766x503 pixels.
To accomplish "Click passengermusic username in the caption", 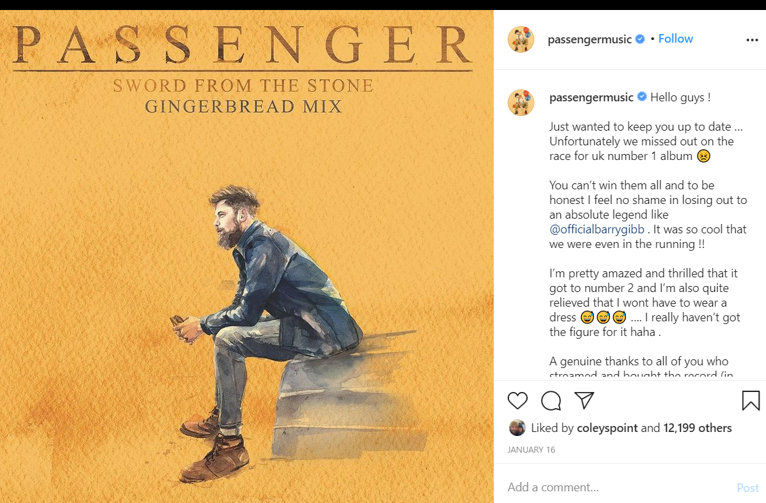I will click(591, 97).
